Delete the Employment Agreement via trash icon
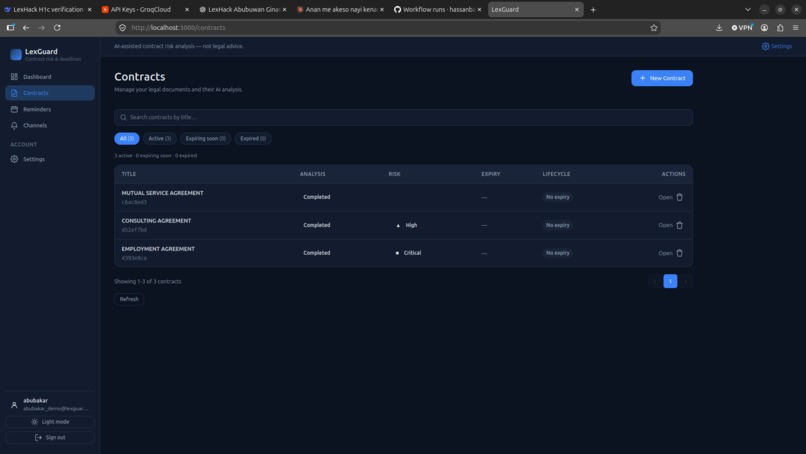Image resolution: width=806 pixels, height=454 pixels. (x=680, y=253)
